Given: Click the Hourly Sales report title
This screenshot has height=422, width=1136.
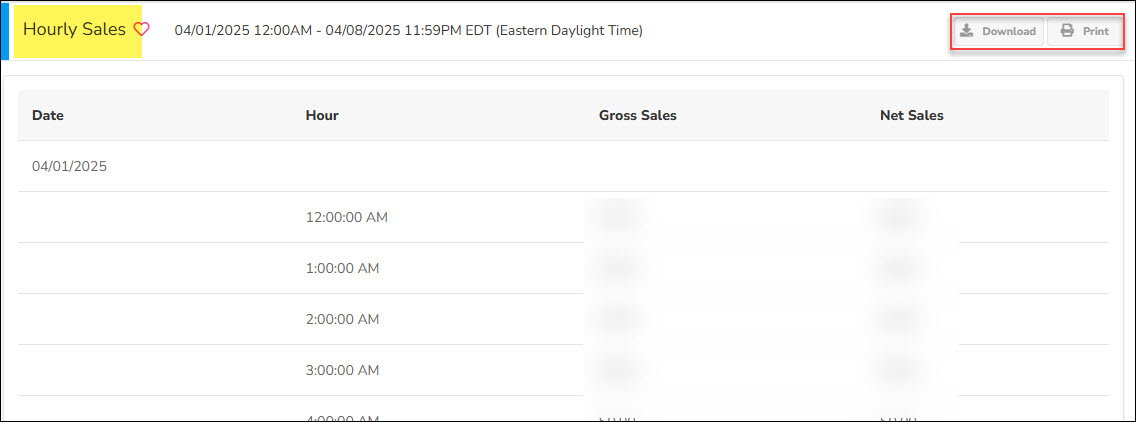Looking at the screenshot, I should 75,30.
